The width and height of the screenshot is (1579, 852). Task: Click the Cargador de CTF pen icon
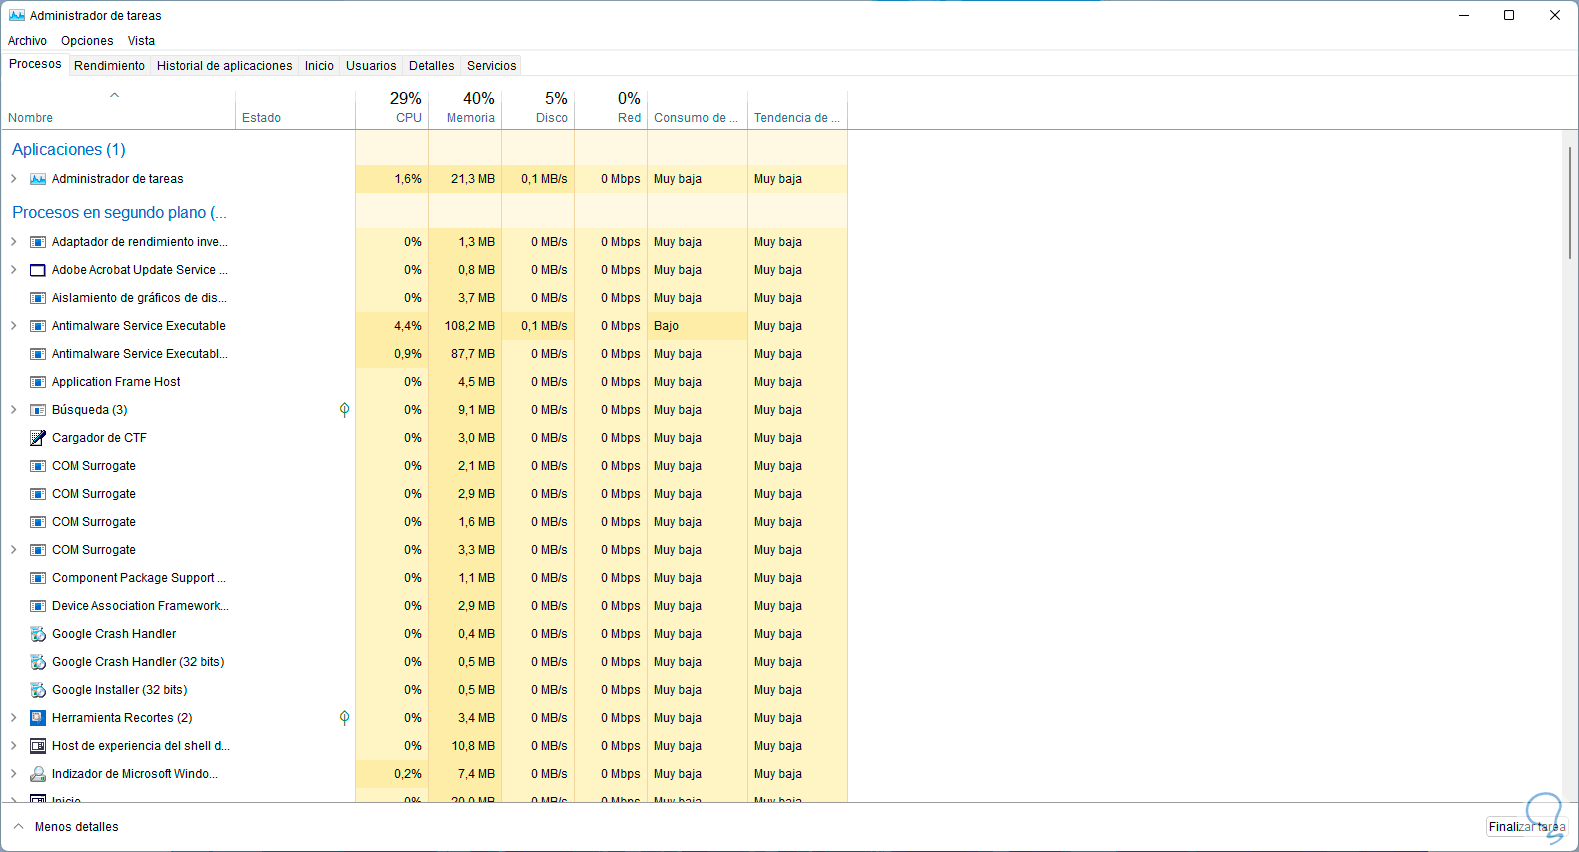click(x=38, y=438)
